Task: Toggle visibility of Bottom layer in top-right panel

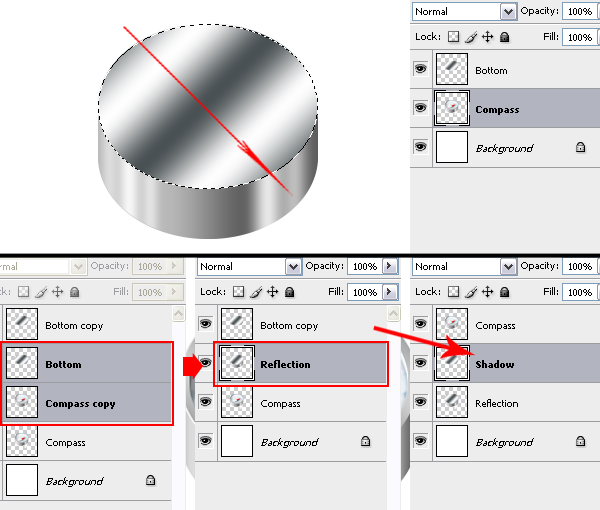Action: 420,71
